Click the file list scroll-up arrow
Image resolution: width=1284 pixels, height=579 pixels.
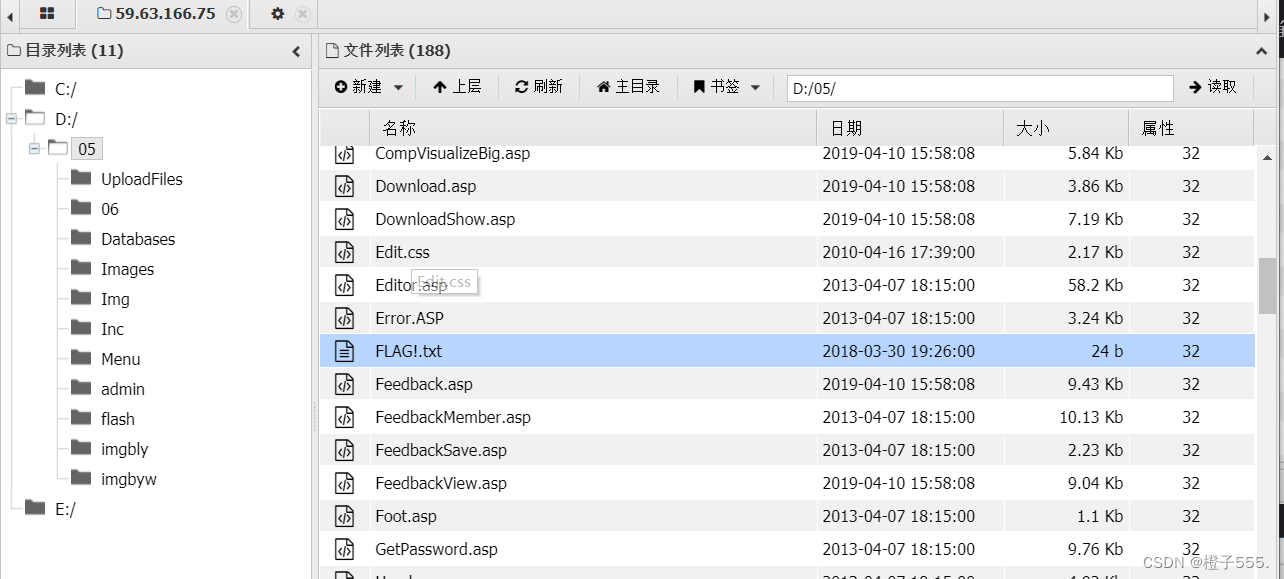1267,157
